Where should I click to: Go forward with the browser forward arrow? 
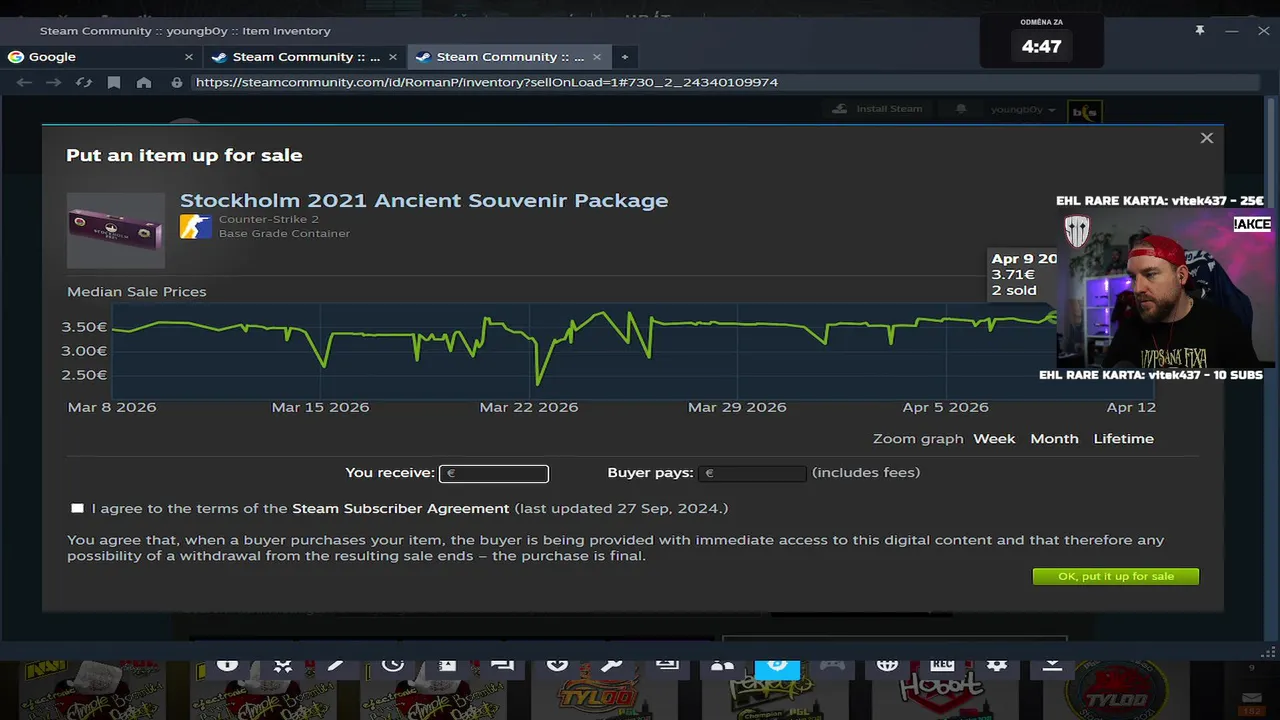[54, 82]
